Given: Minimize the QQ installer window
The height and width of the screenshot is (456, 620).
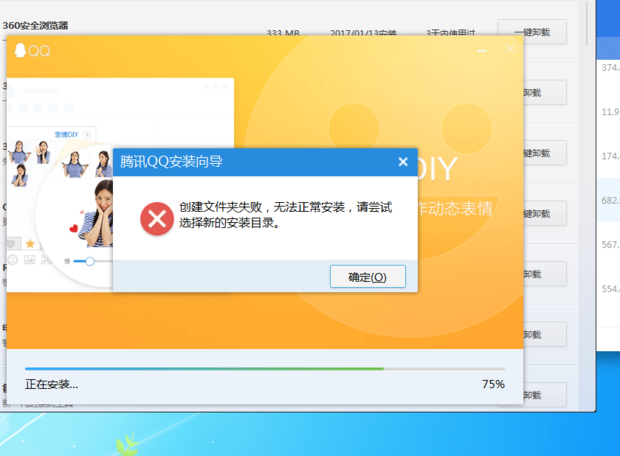Looking at the screenshot, I should [482, 51].
